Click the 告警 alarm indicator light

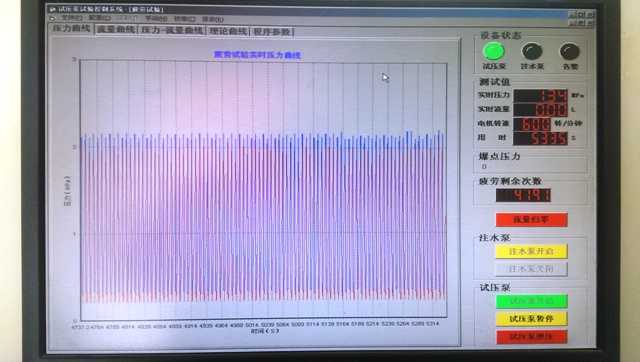coord(570,51)
